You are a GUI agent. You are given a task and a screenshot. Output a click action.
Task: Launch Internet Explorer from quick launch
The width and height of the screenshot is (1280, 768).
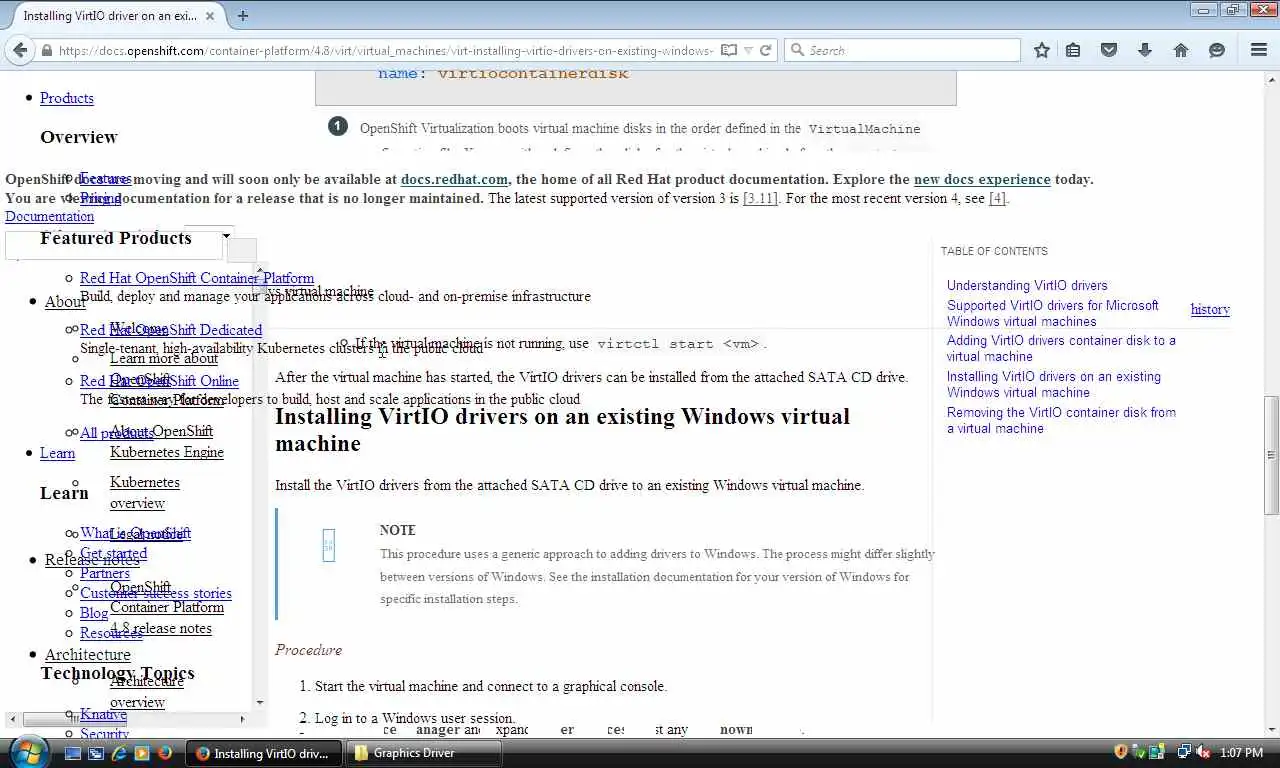(119, 753)
